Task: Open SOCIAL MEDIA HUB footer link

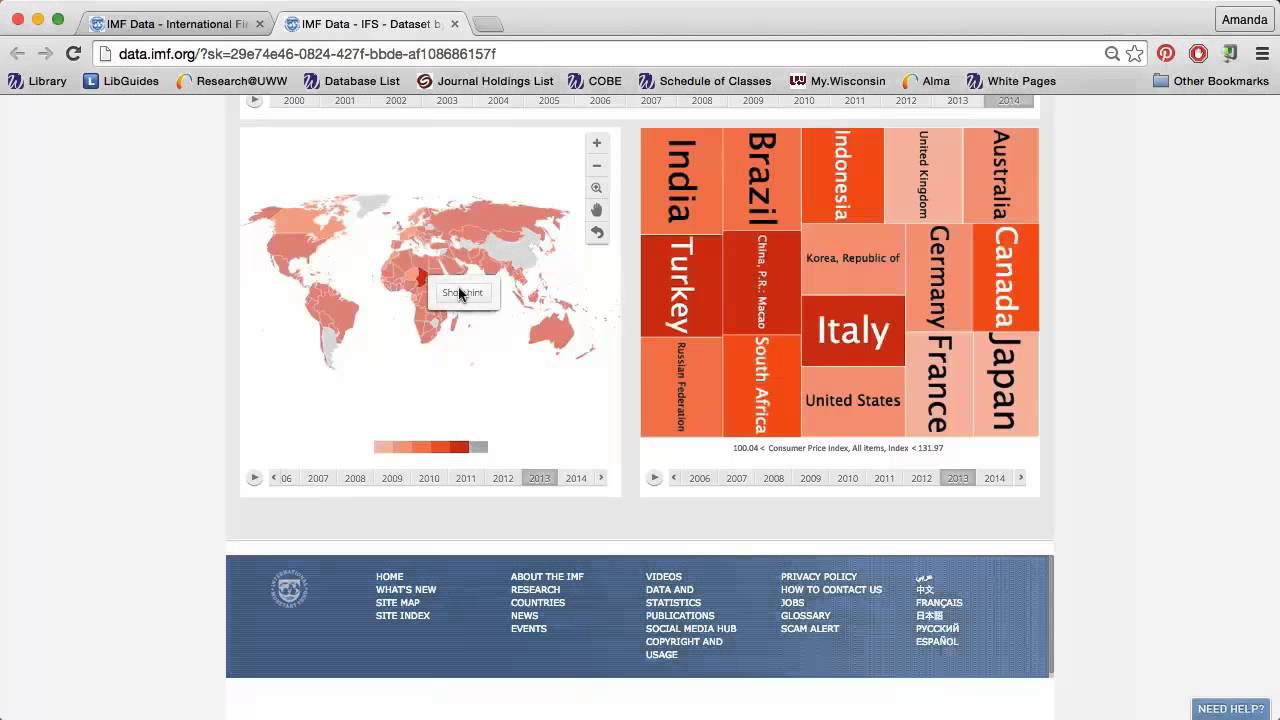Action: (x=691, y=629)
